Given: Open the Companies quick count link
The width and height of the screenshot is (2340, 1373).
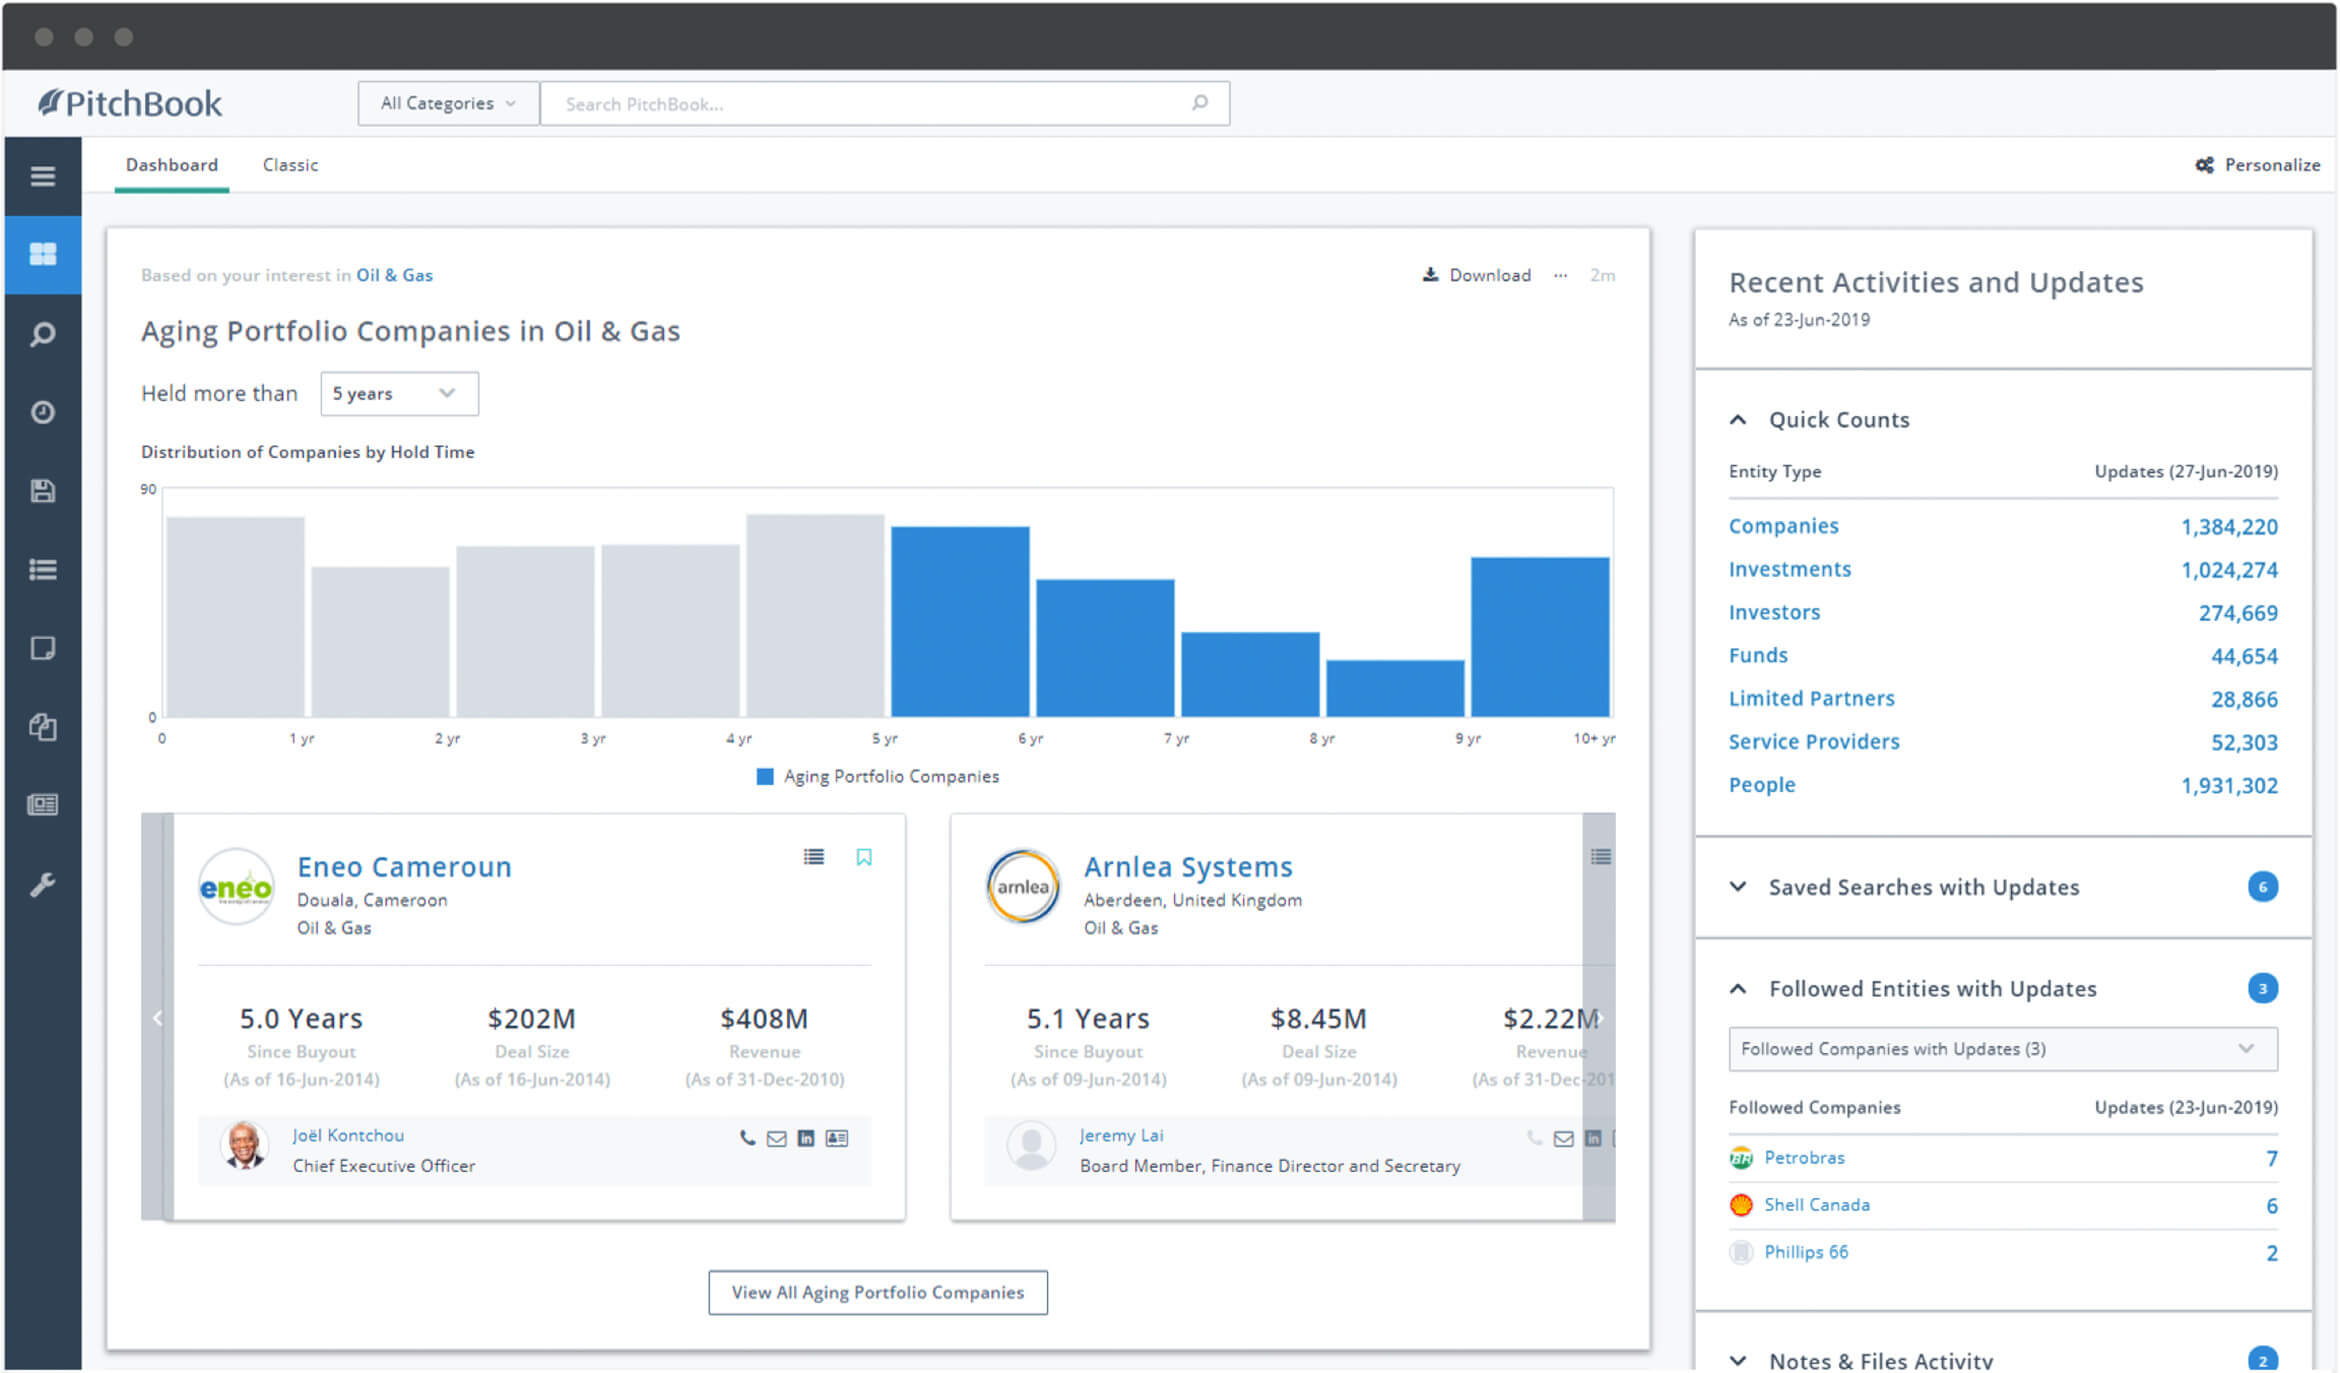Looking at the screenshot, I should [1783, 526].
